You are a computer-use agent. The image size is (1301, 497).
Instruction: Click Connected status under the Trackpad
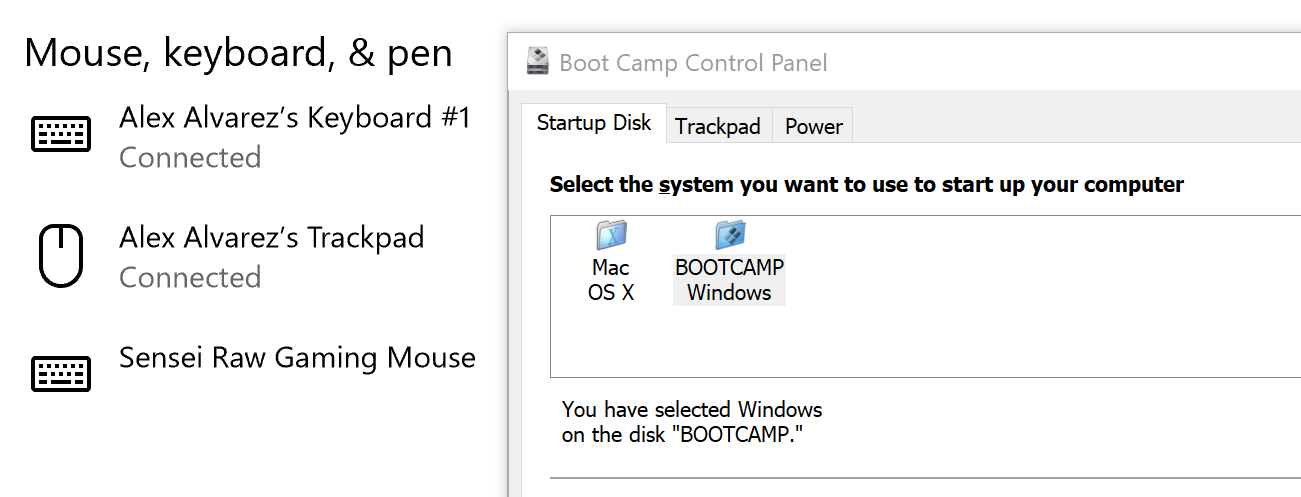click(x=190, y=278)
